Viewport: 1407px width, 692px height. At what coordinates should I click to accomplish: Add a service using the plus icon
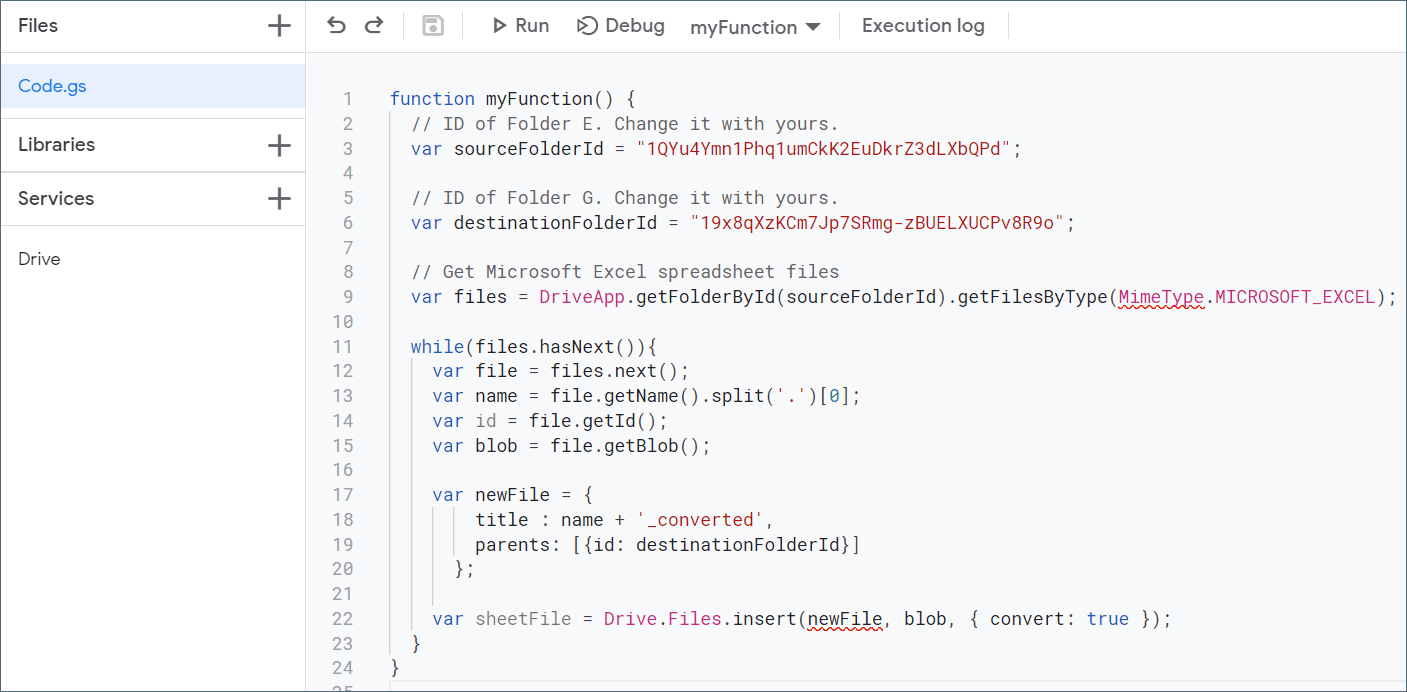[x=279, y=198]
